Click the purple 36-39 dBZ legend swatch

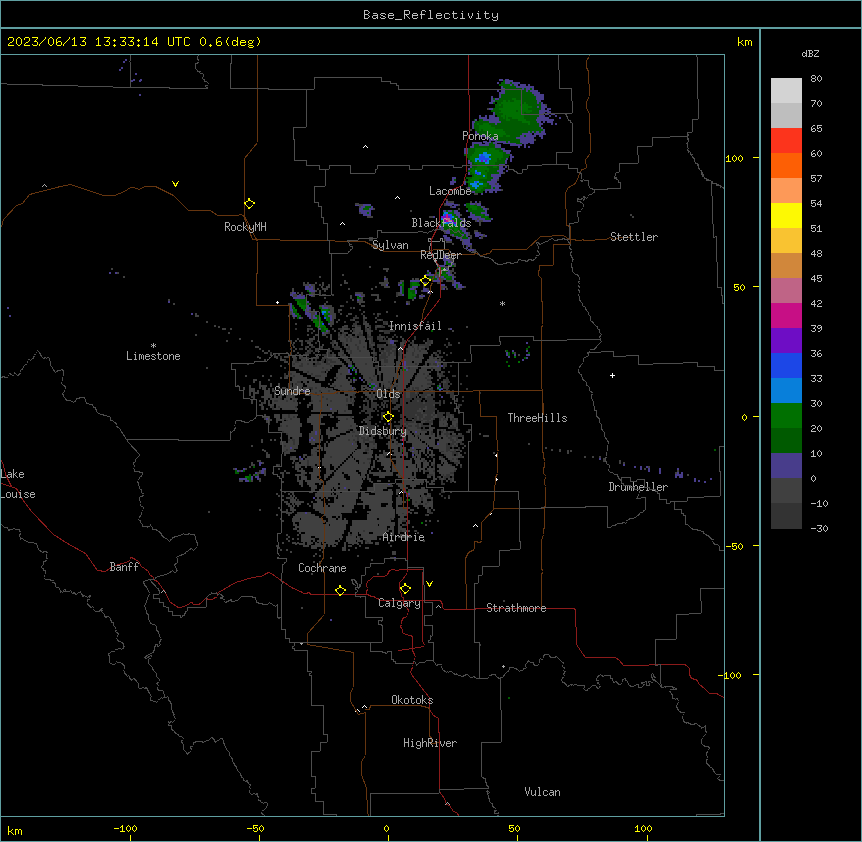pyautogui.click(x=786, y=340)
